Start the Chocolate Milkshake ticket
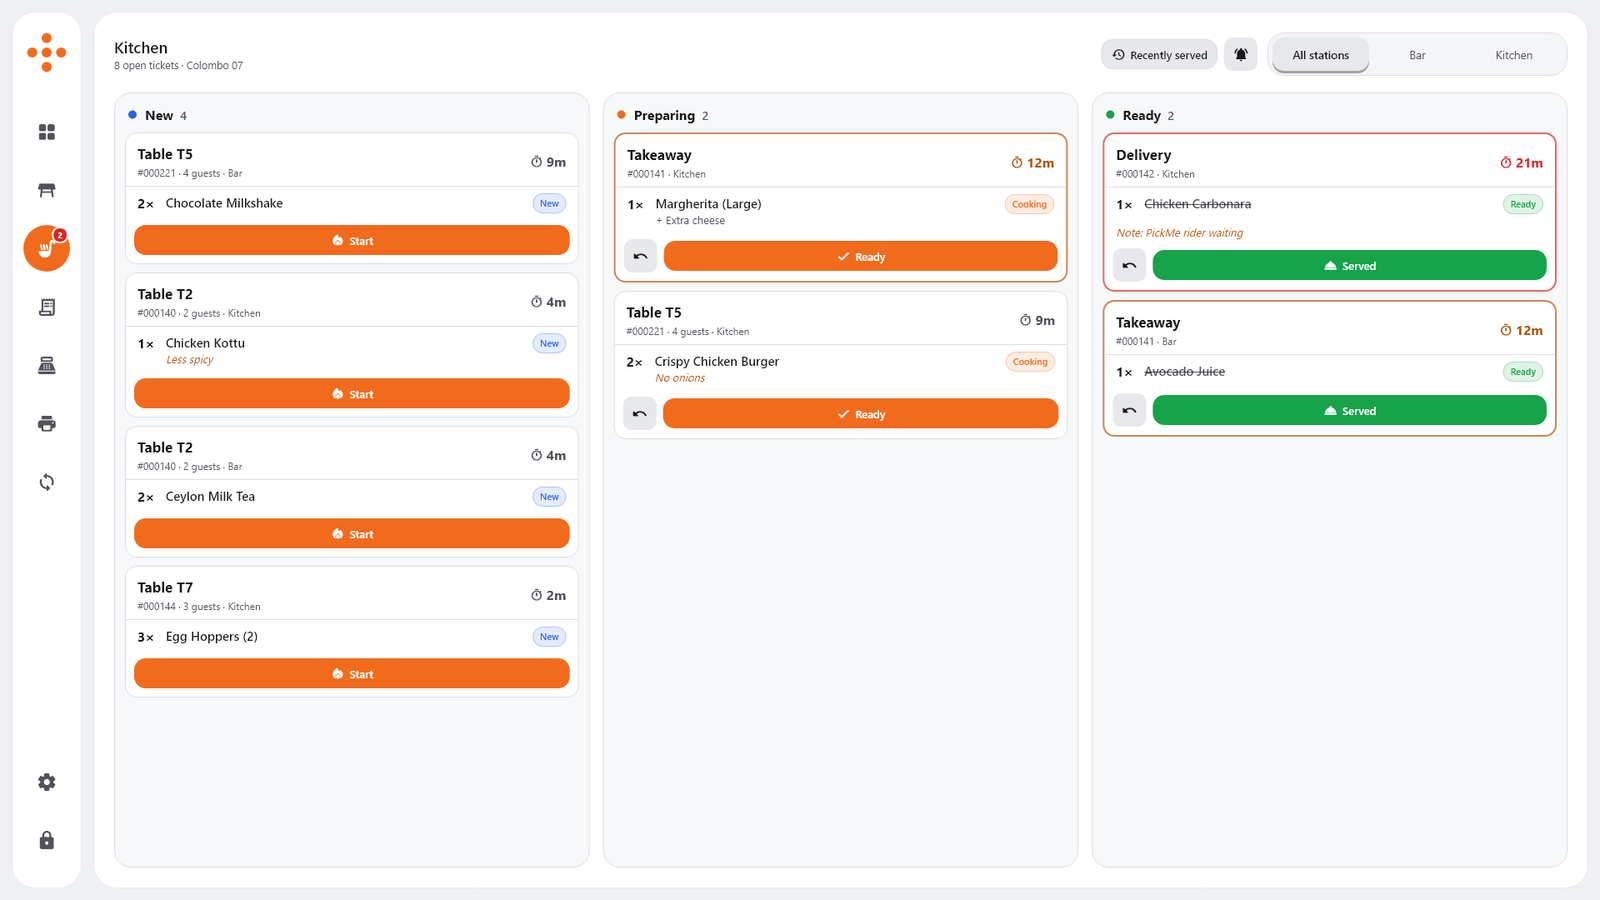Screen dimensions: 1600x900 click(x=352, y=240)
